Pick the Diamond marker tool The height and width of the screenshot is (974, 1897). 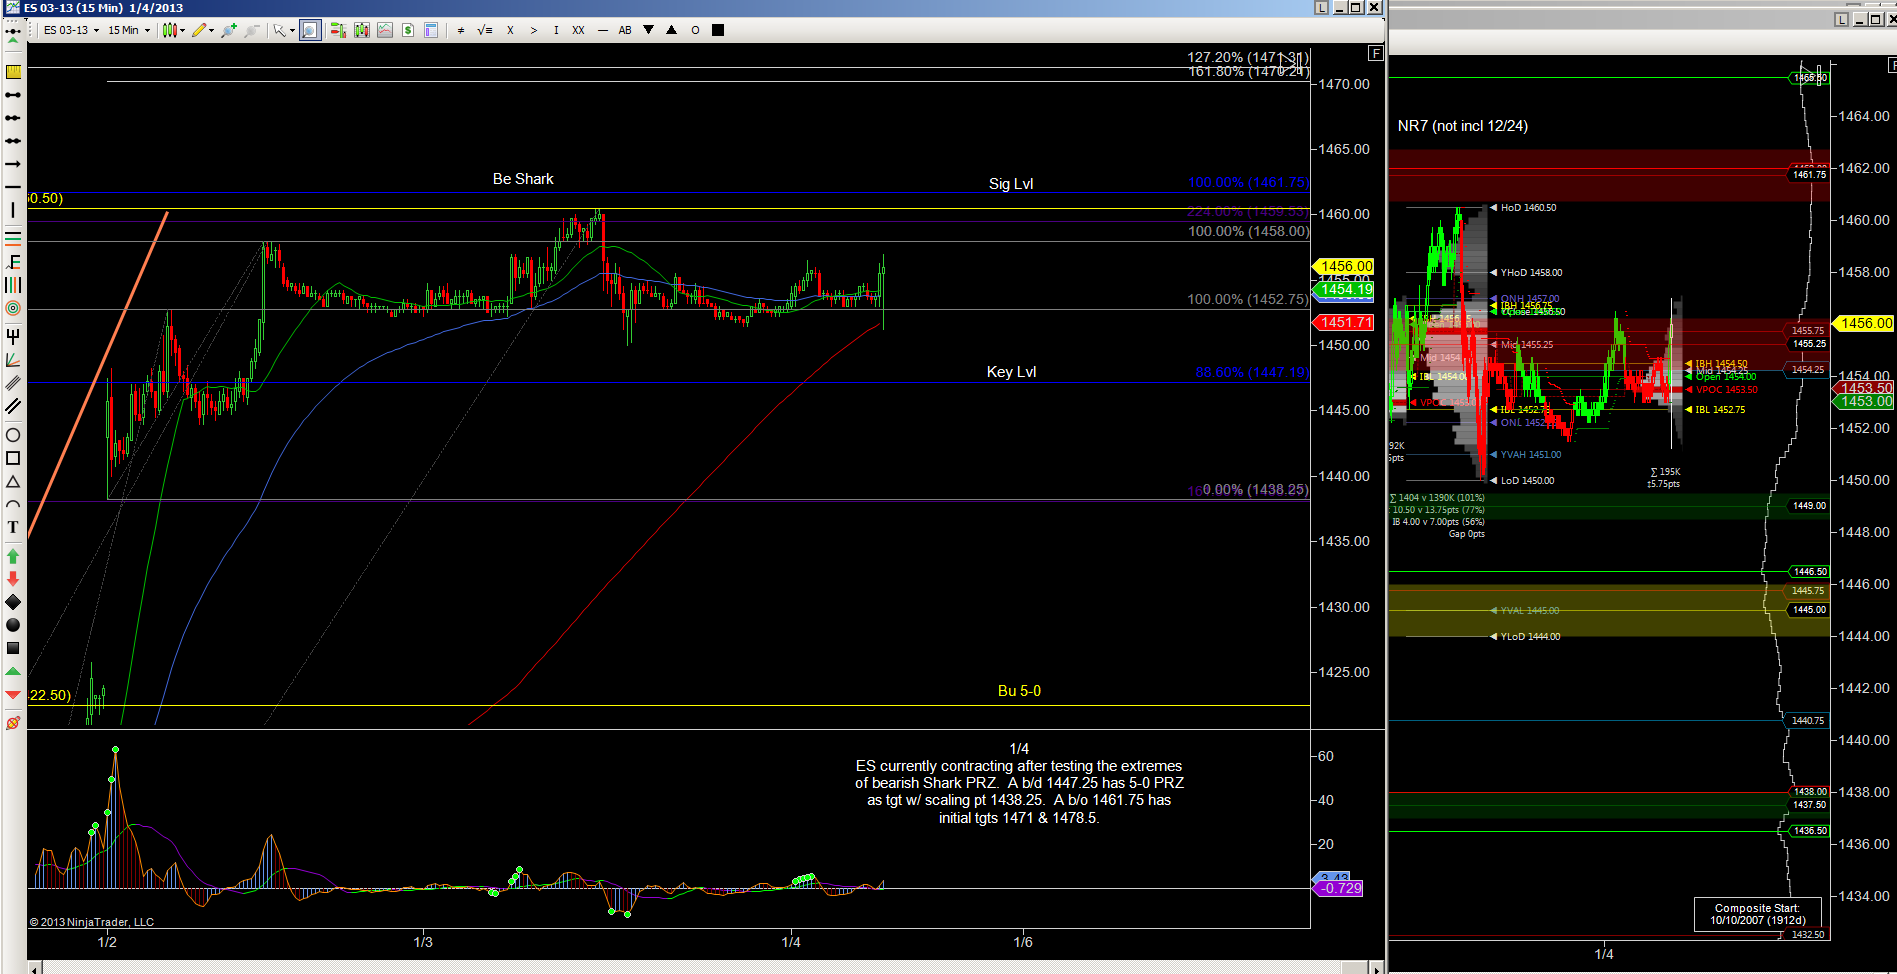(13, 602)
